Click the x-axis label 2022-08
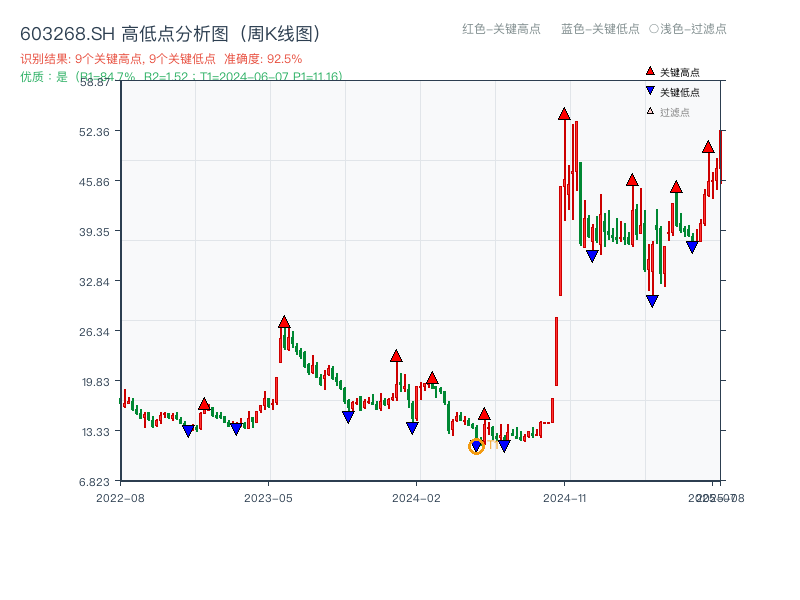800x600 pixels. coord(120,498)
